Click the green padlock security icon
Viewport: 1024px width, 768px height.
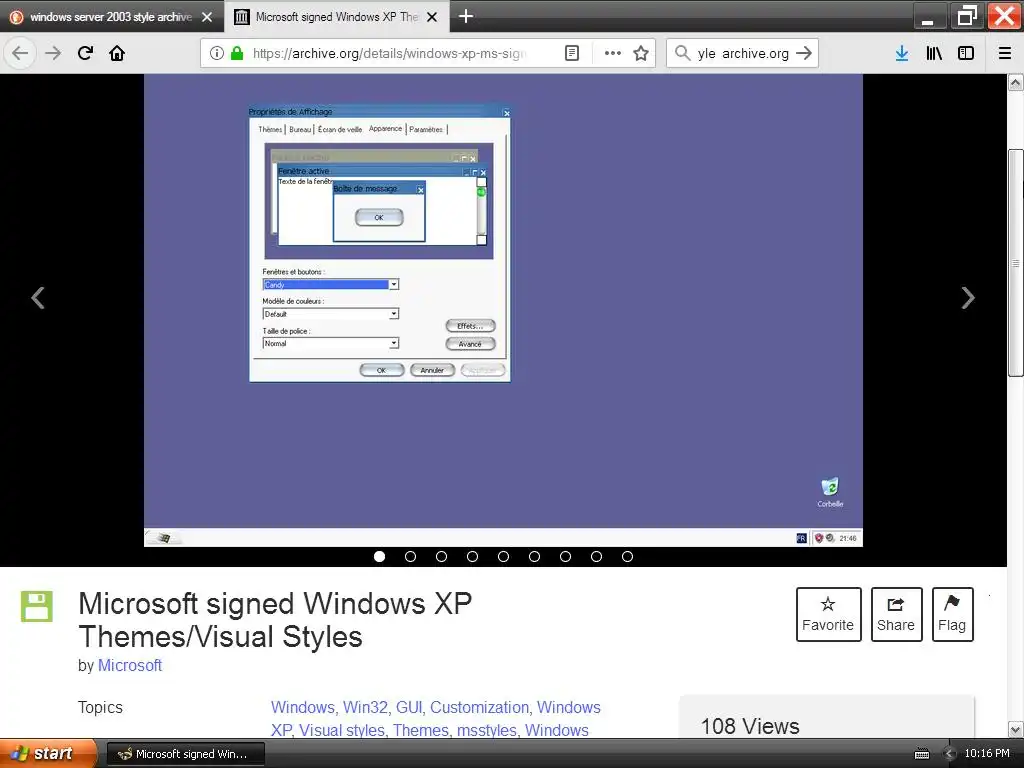(237, 53)
